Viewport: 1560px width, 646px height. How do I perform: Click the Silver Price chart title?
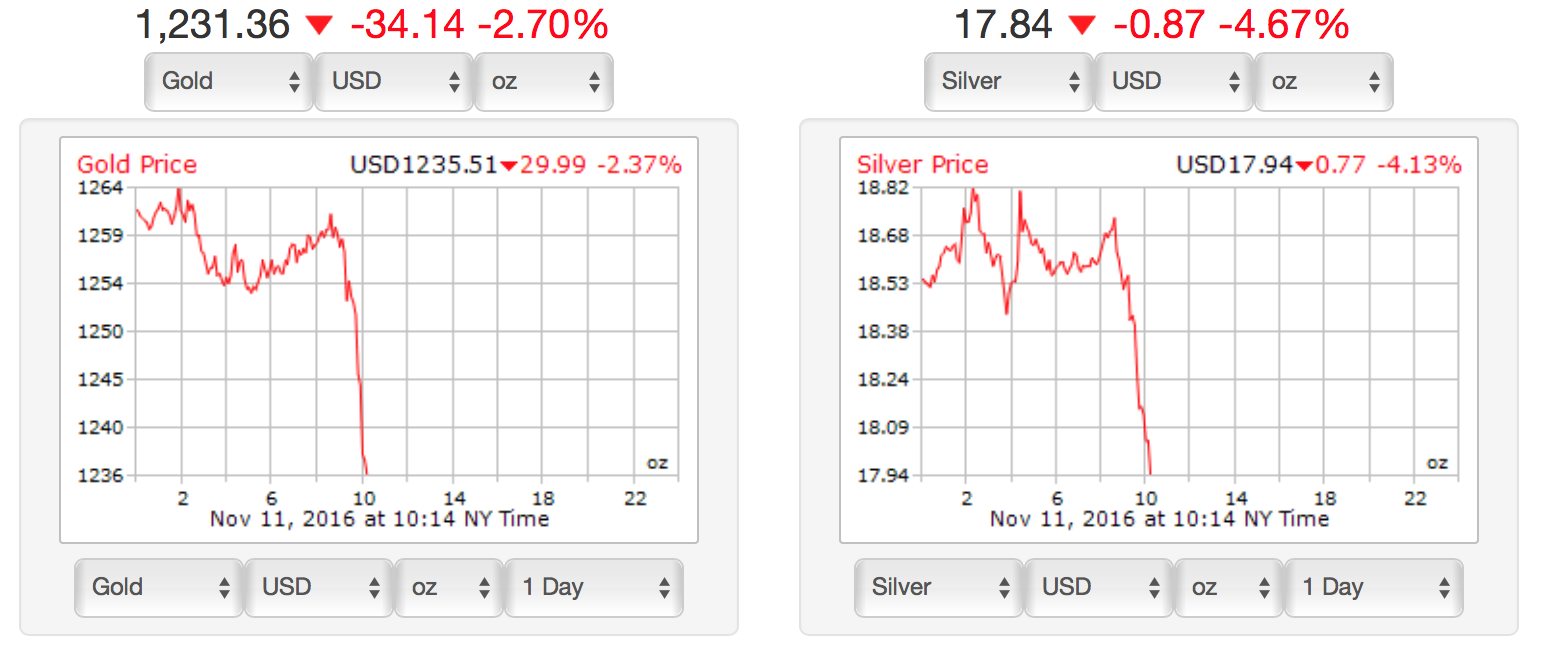tap(922, 165)
